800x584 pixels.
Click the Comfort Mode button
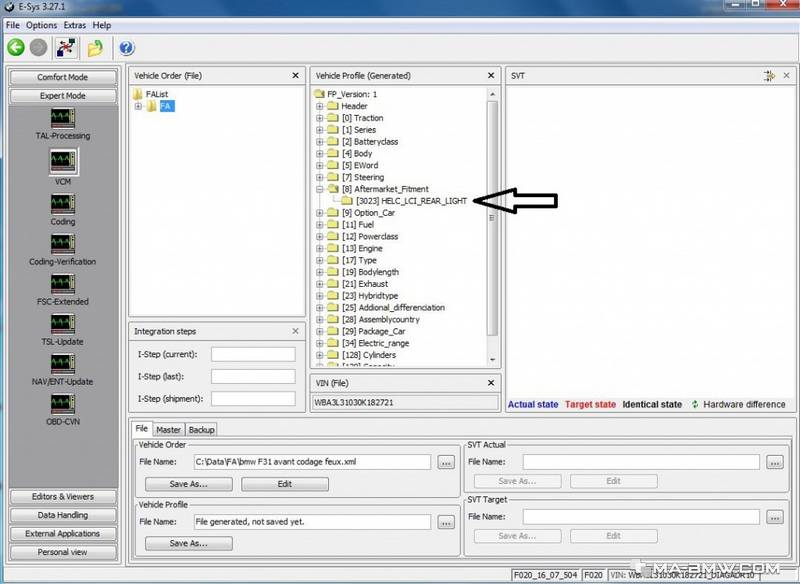63,78
